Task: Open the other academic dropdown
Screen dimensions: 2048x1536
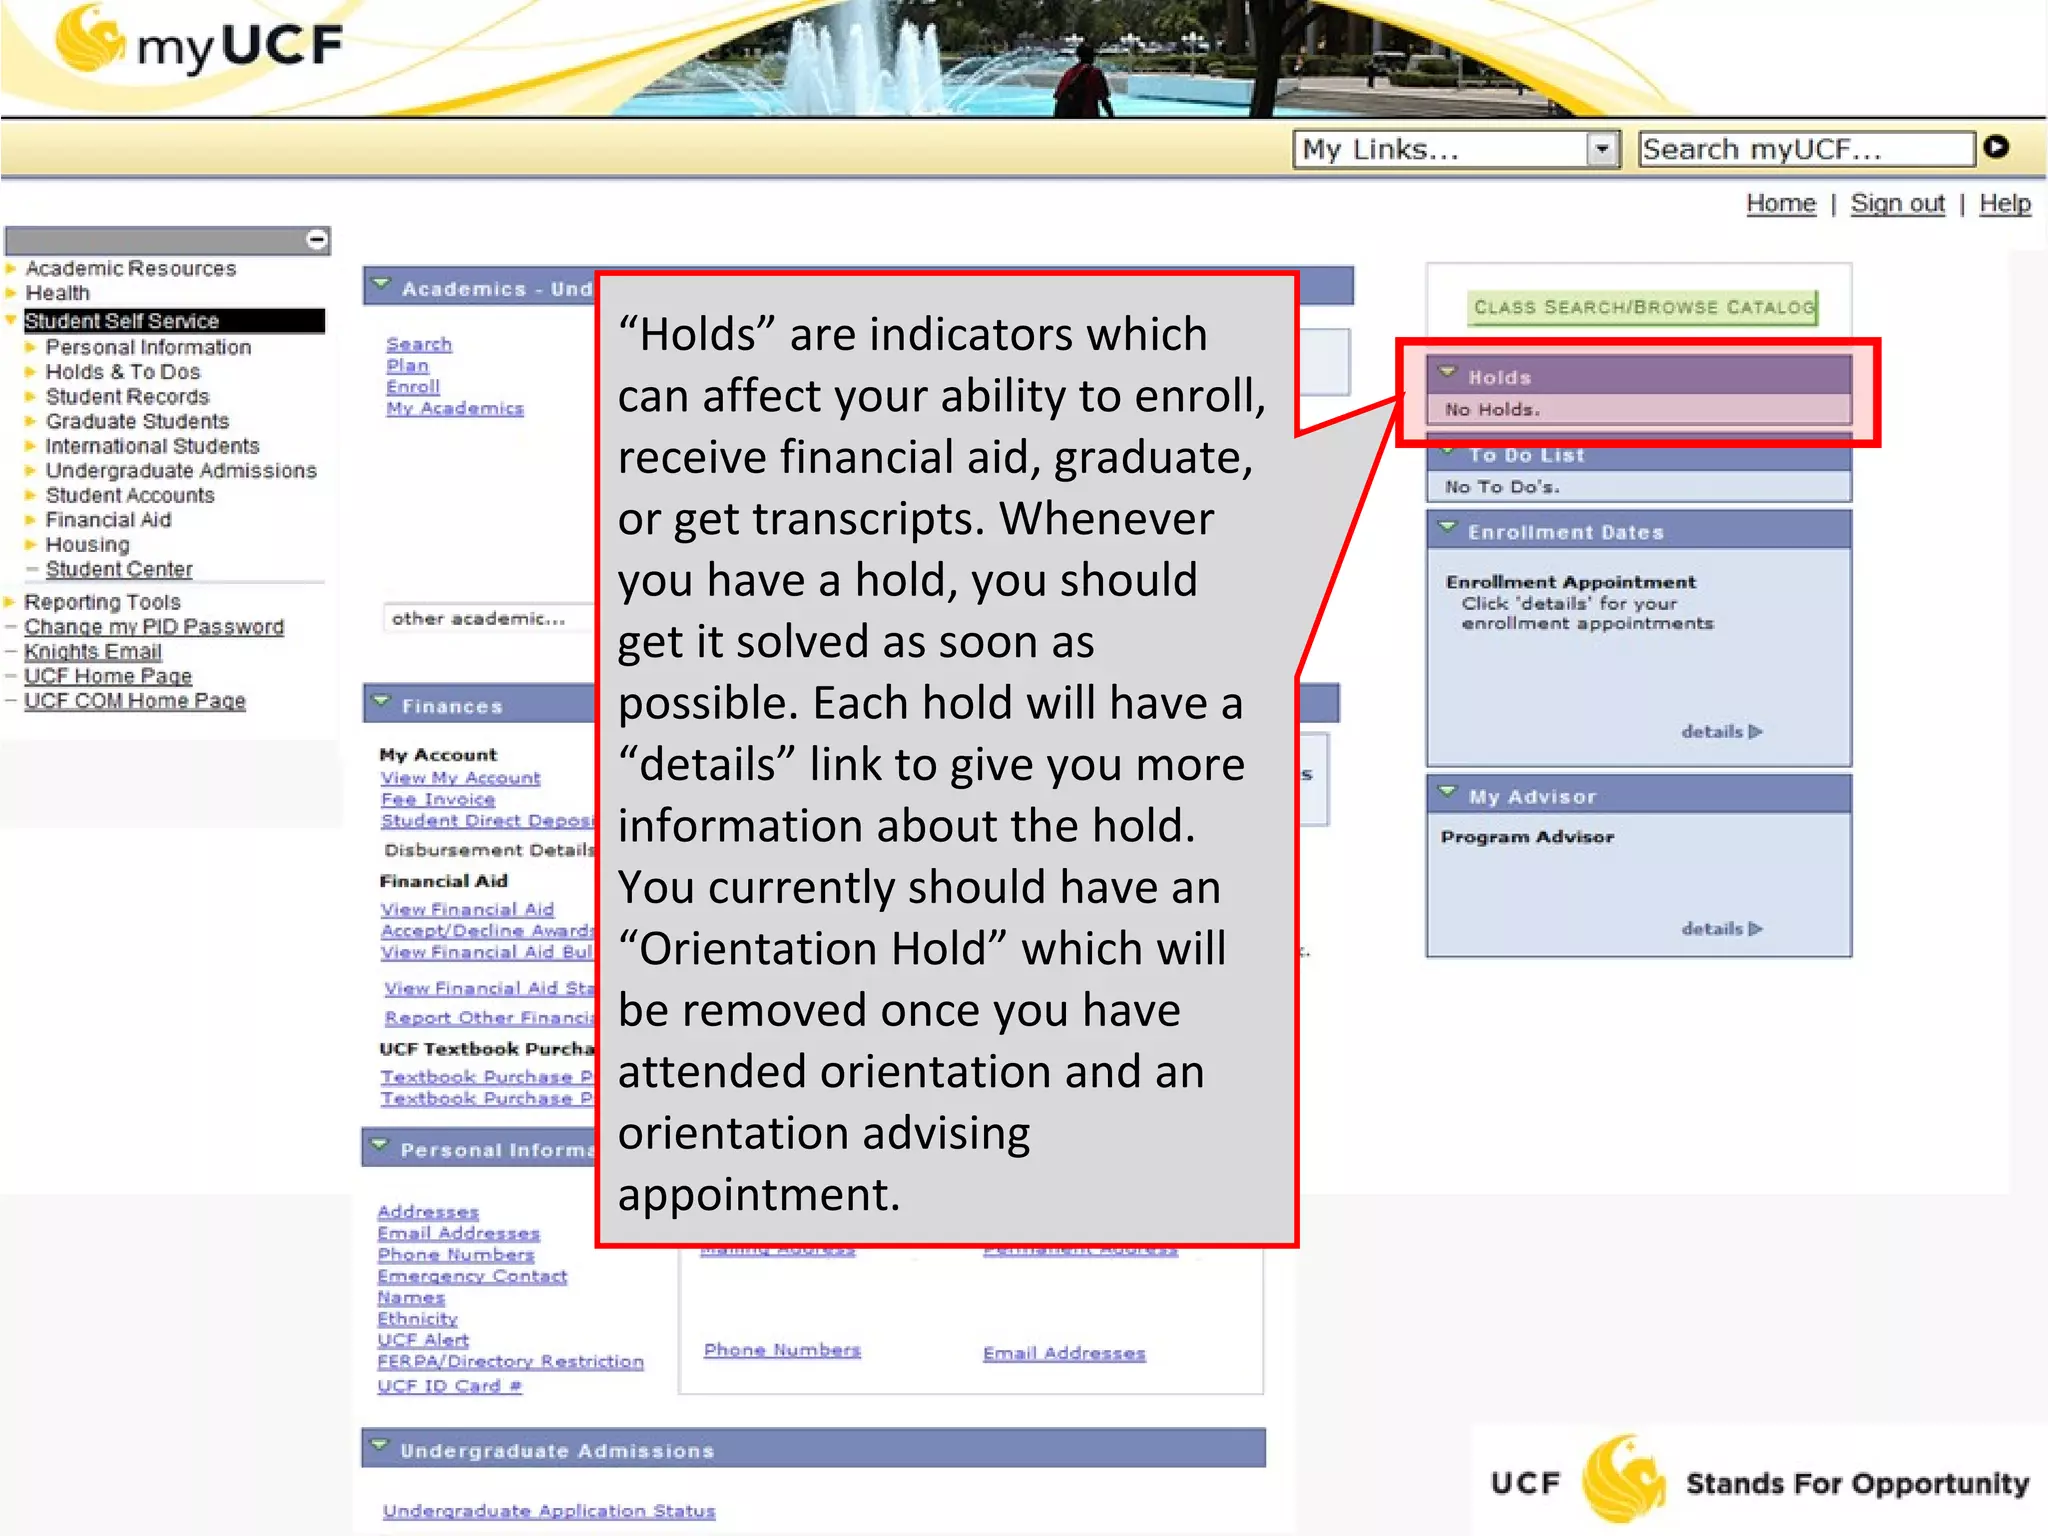Action: (x=489, y=619)
